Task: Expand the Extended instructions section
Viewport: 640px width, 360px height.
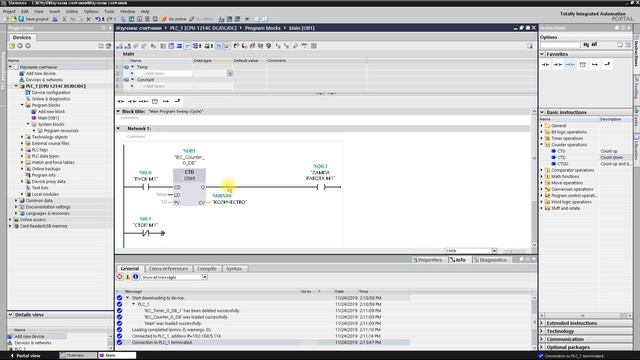Action: point(542,323)
